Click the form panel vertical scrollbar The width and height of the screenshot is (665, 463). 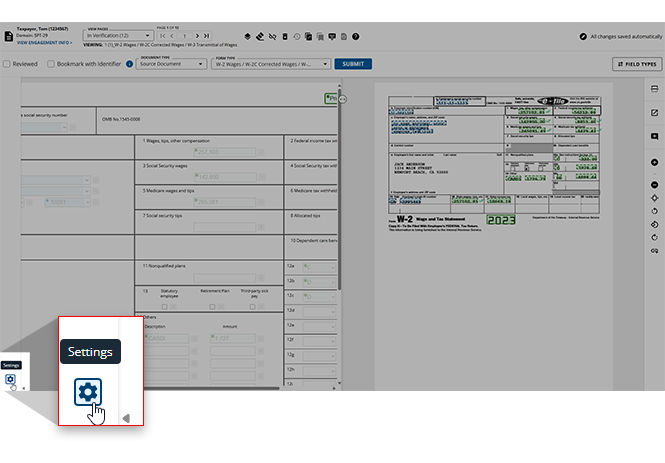click(x=339, y=189)
